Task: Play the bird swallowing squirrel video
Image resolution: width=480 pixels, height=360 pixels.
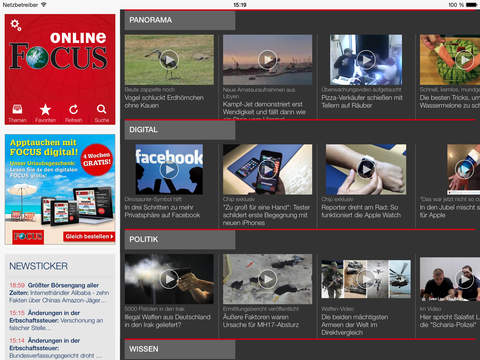Action: coord(169,60)
